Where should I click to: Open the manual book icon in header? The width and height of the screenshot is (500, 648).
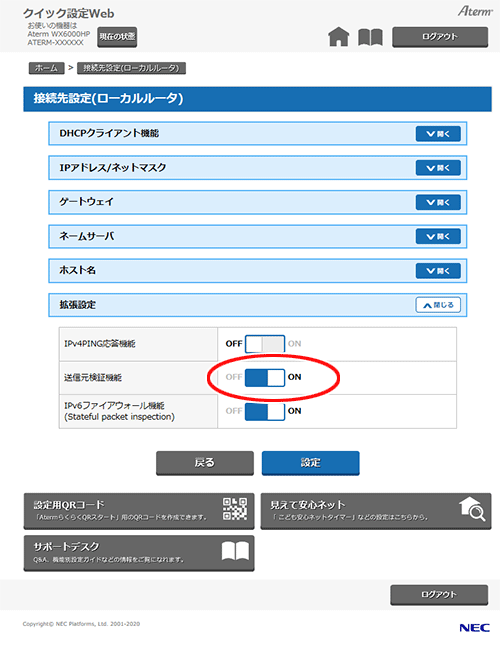coord(370,37)
